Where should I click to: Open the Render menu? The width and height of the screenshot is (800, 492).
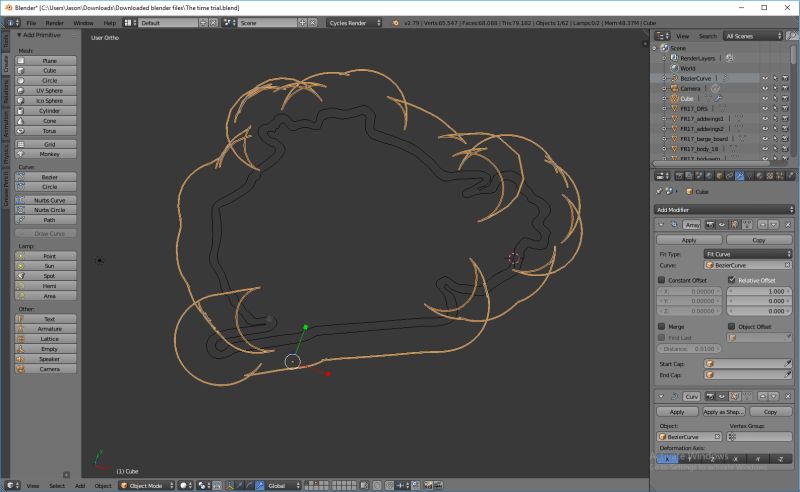point(55,23)
